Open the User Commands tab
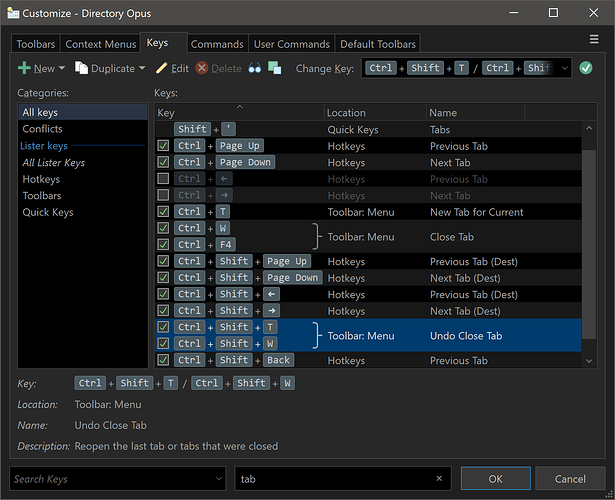 point(292,44)
